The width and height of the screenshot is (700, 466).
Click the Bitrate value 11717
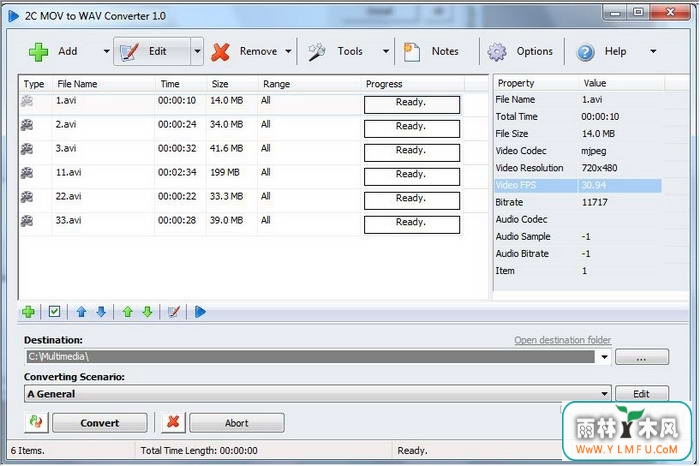(594, 202)
